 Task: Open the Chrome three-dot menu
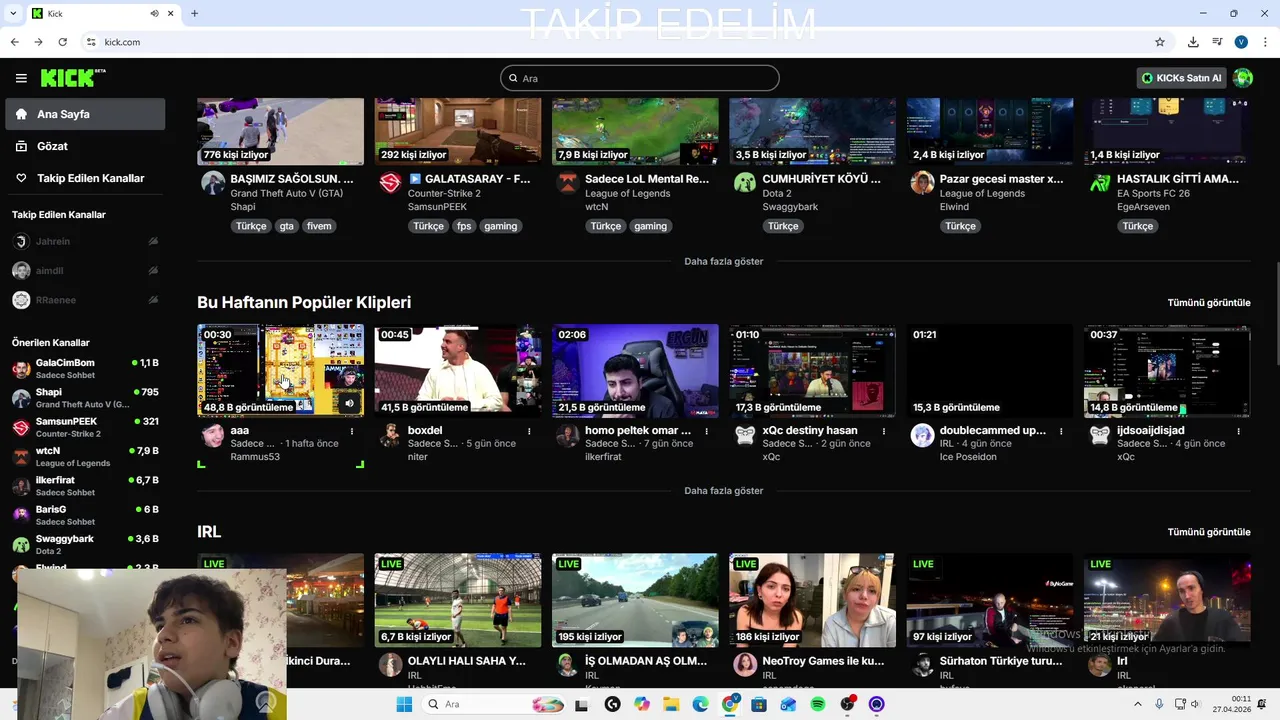[x=1265, y=42]
